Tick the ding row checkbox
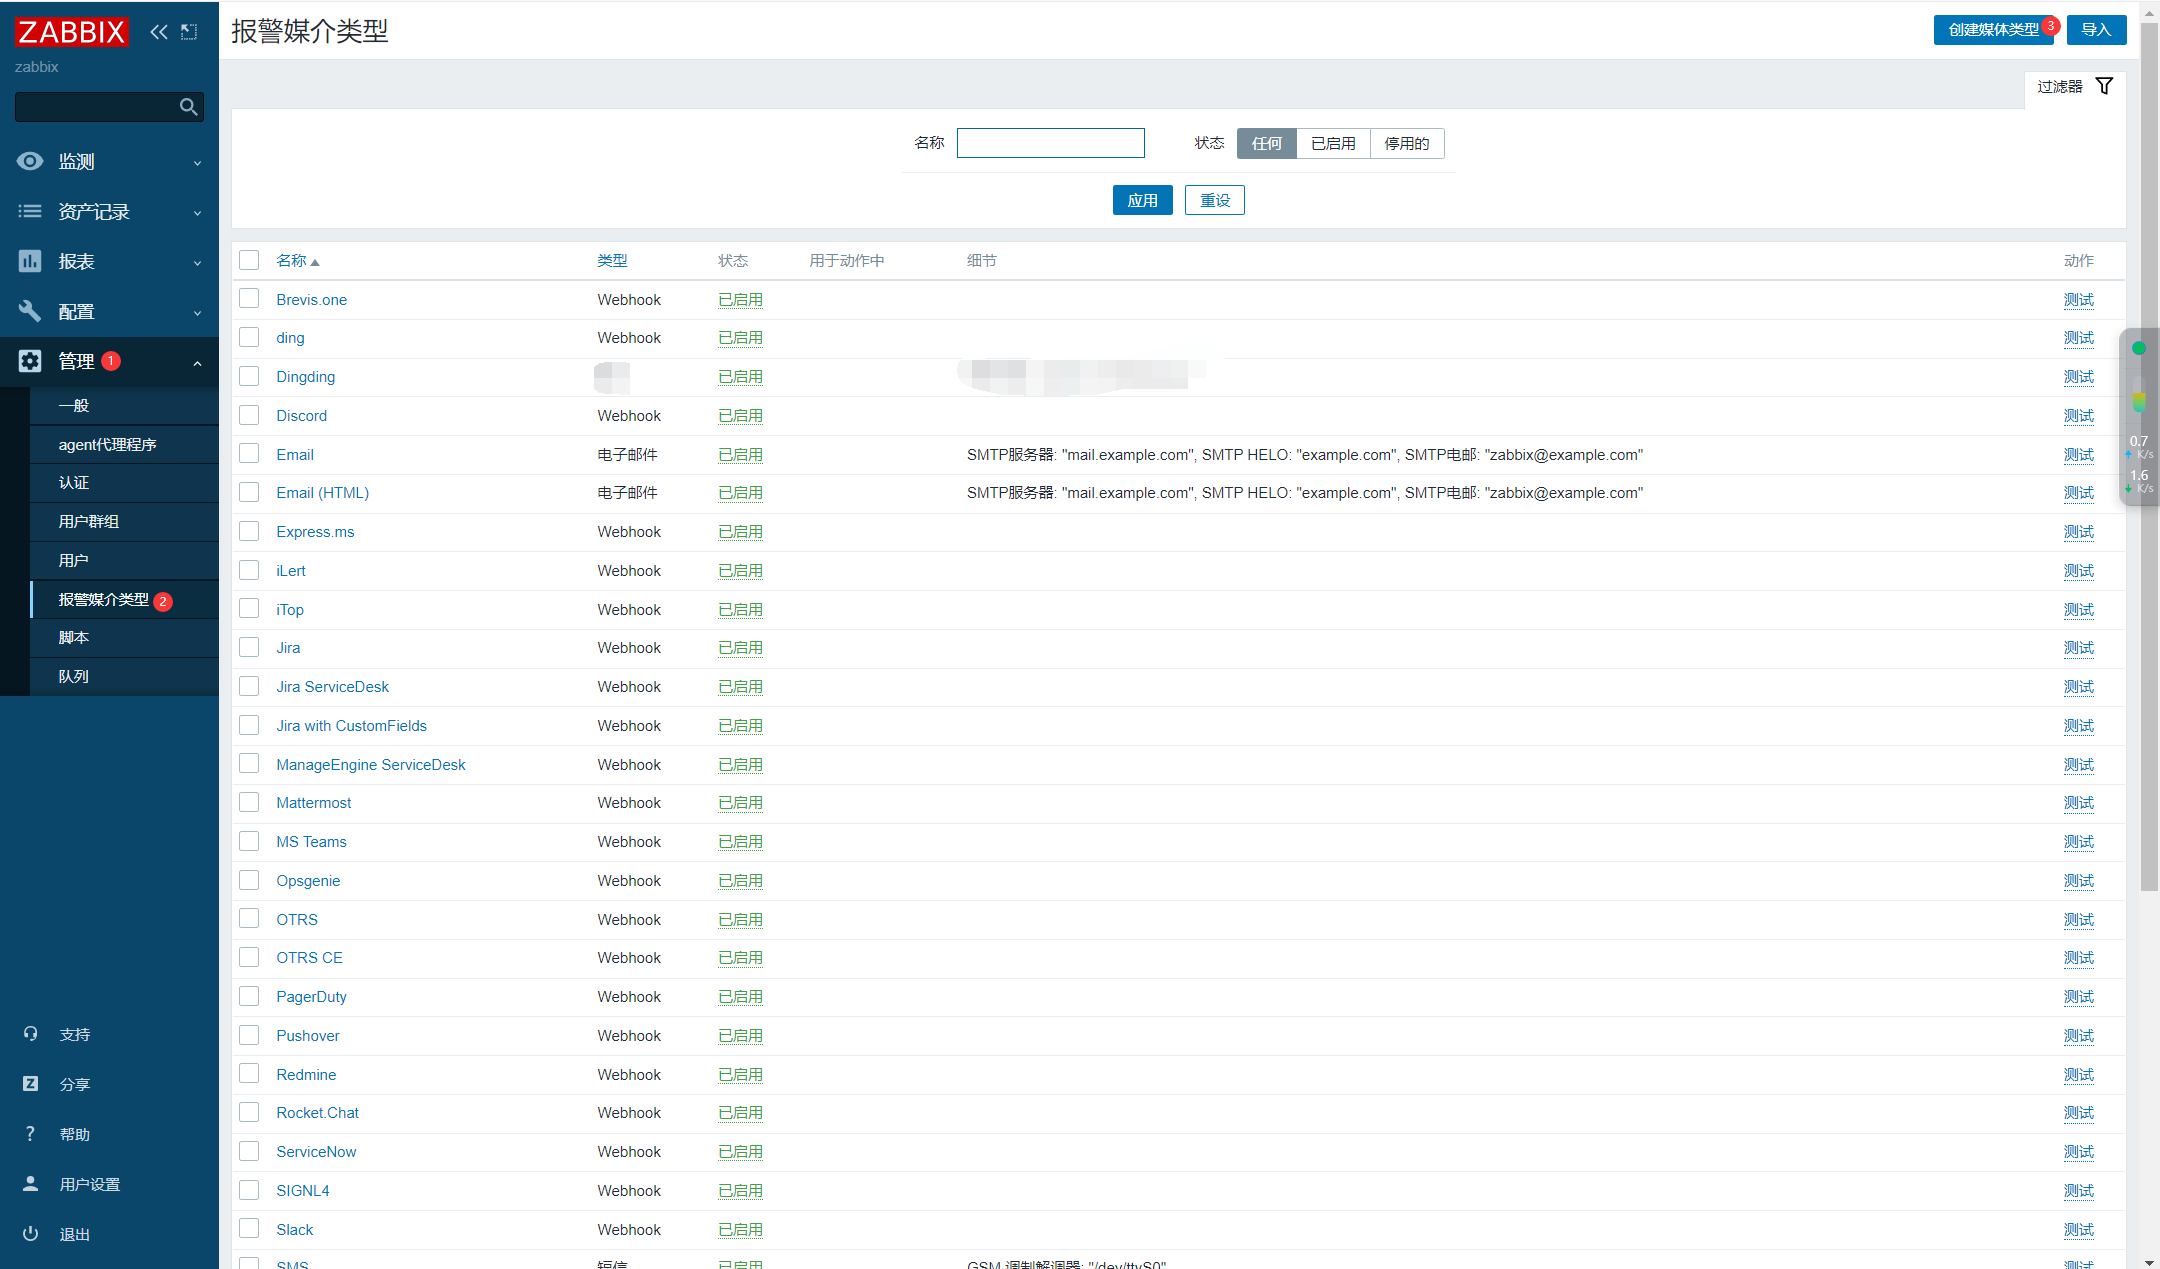The width and height of the screenshot is (2160, 1269). coord(249,338)
